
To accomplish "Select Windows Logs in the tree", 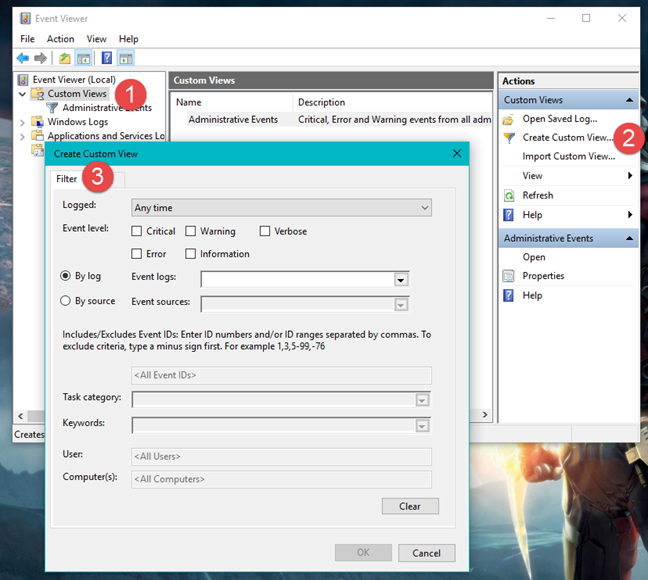I will pyautogui.click(x=78, y=122).
